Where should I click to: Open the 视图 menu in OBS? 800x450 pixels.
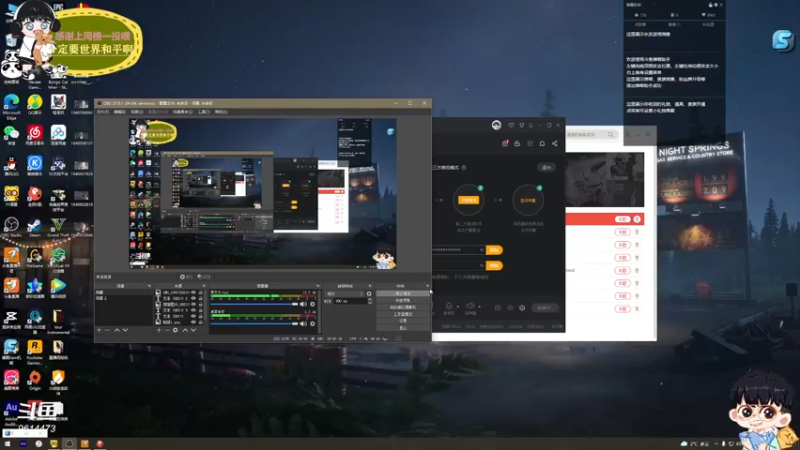(x=137, y=112)
